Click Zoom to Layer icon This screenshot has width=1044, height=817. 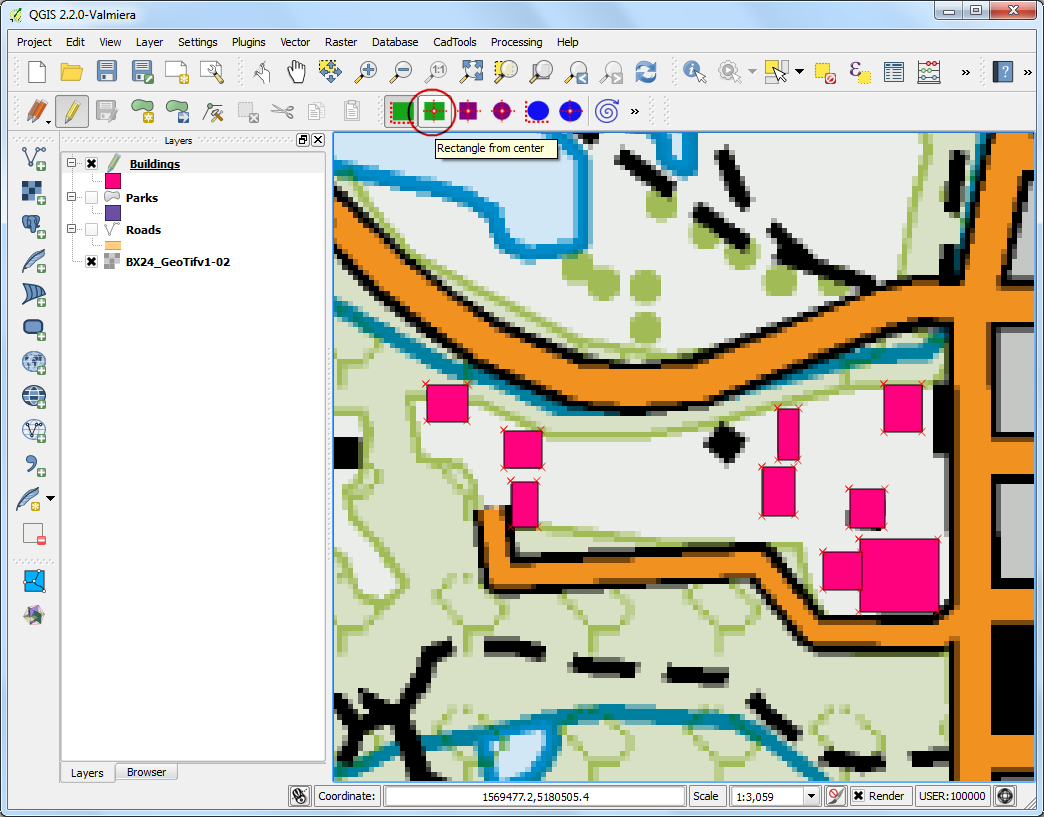[541, 71]
